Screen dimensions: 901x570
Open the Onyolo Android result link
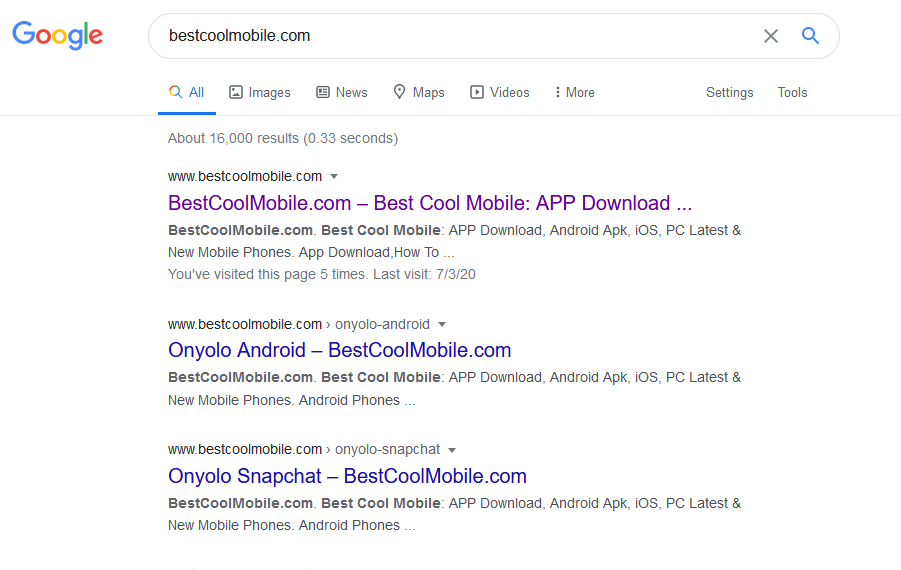(x=339, y=350)
